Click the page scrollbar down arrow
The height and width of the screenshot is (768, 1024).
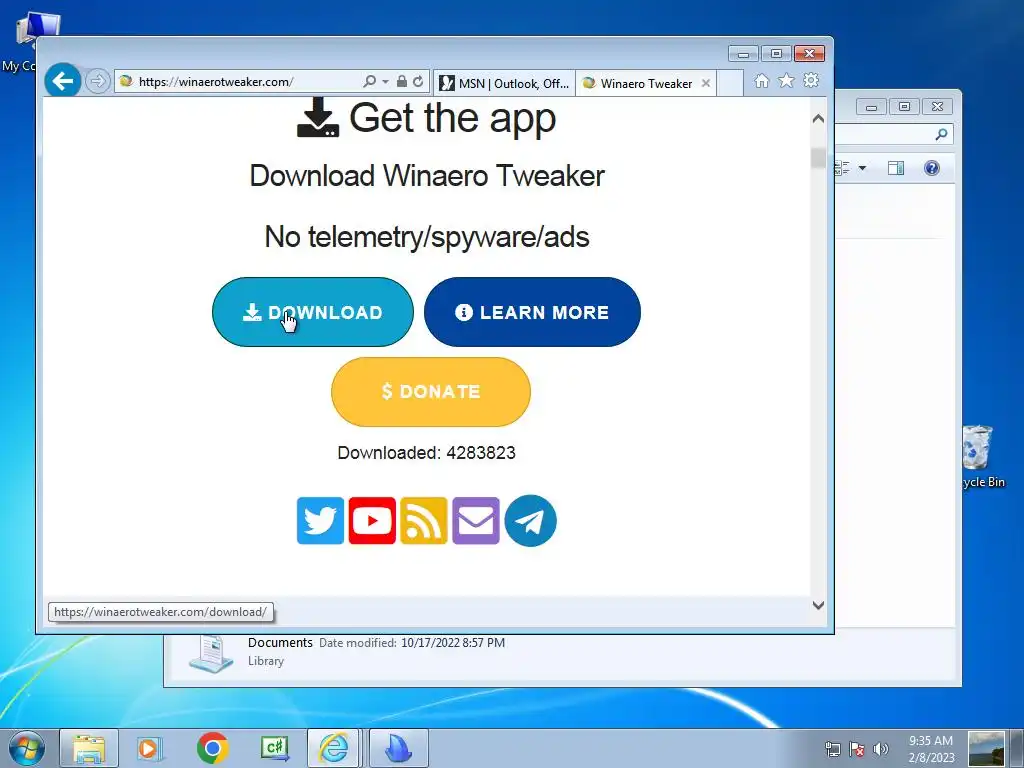818,605
